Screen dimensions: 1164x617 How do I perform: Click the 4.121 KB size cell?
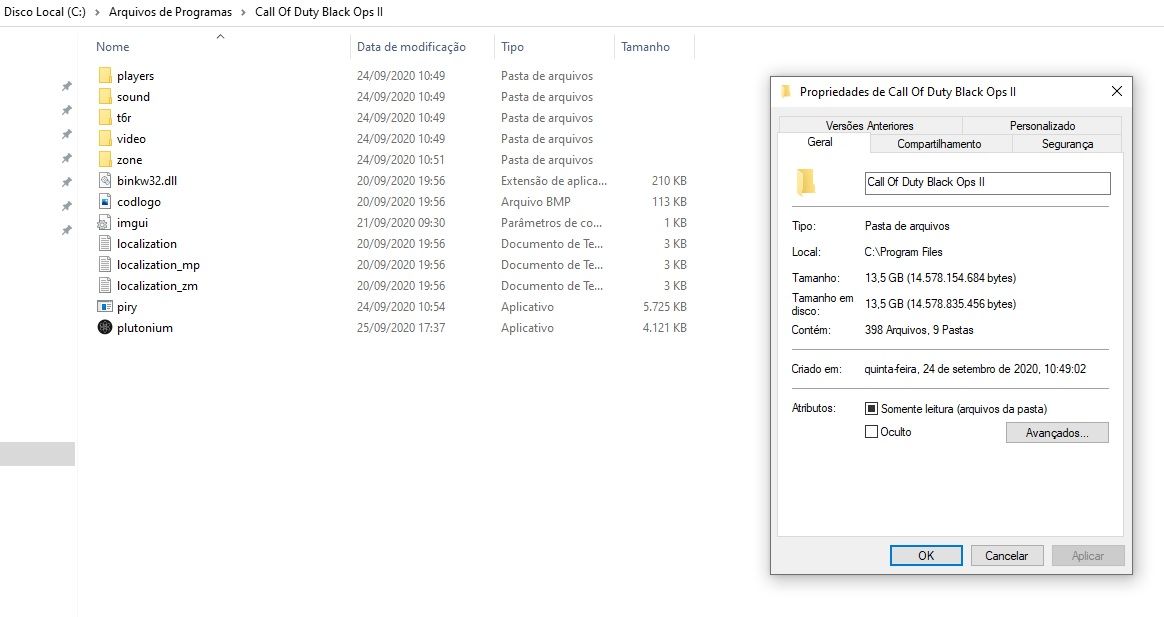point(664,327)
